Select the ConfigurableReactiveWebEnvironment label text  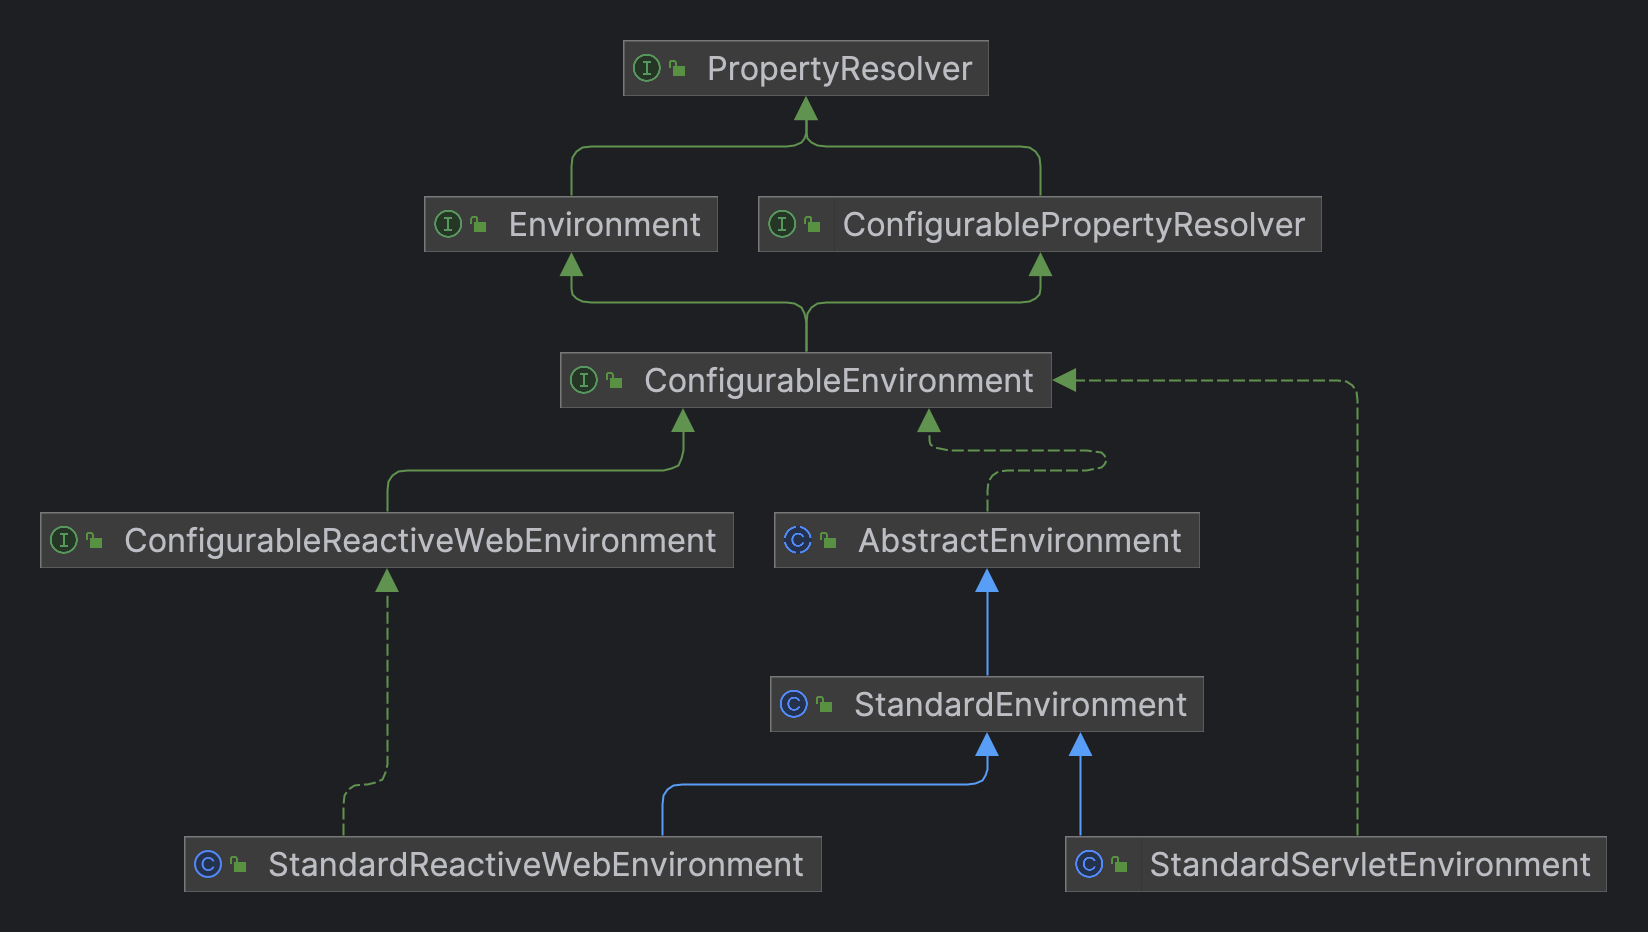coord(420,541)
